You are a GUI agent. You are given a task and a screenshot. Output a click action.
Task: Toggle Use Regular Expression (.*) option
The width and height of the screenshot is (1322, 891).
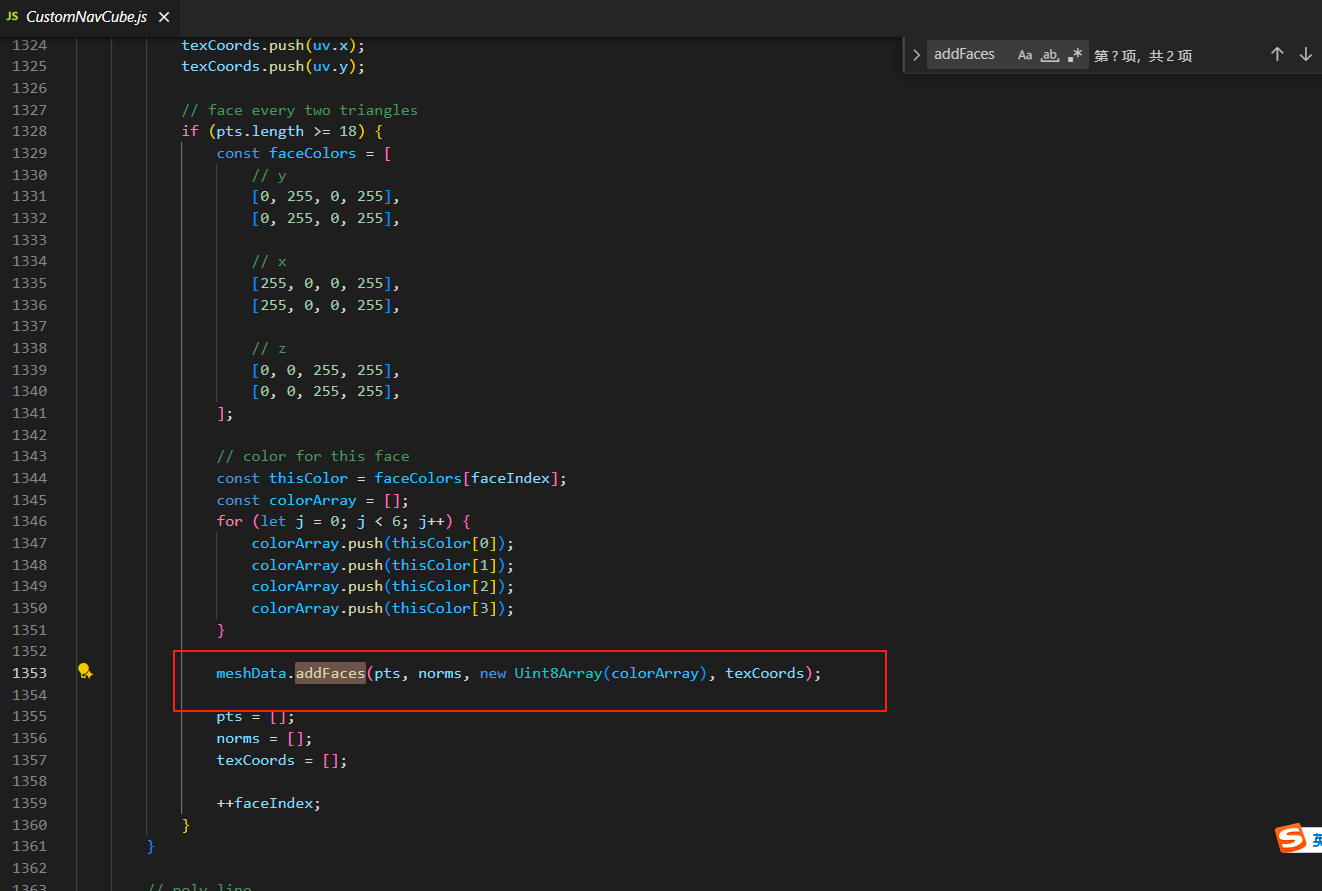[x=1074, y=55]
